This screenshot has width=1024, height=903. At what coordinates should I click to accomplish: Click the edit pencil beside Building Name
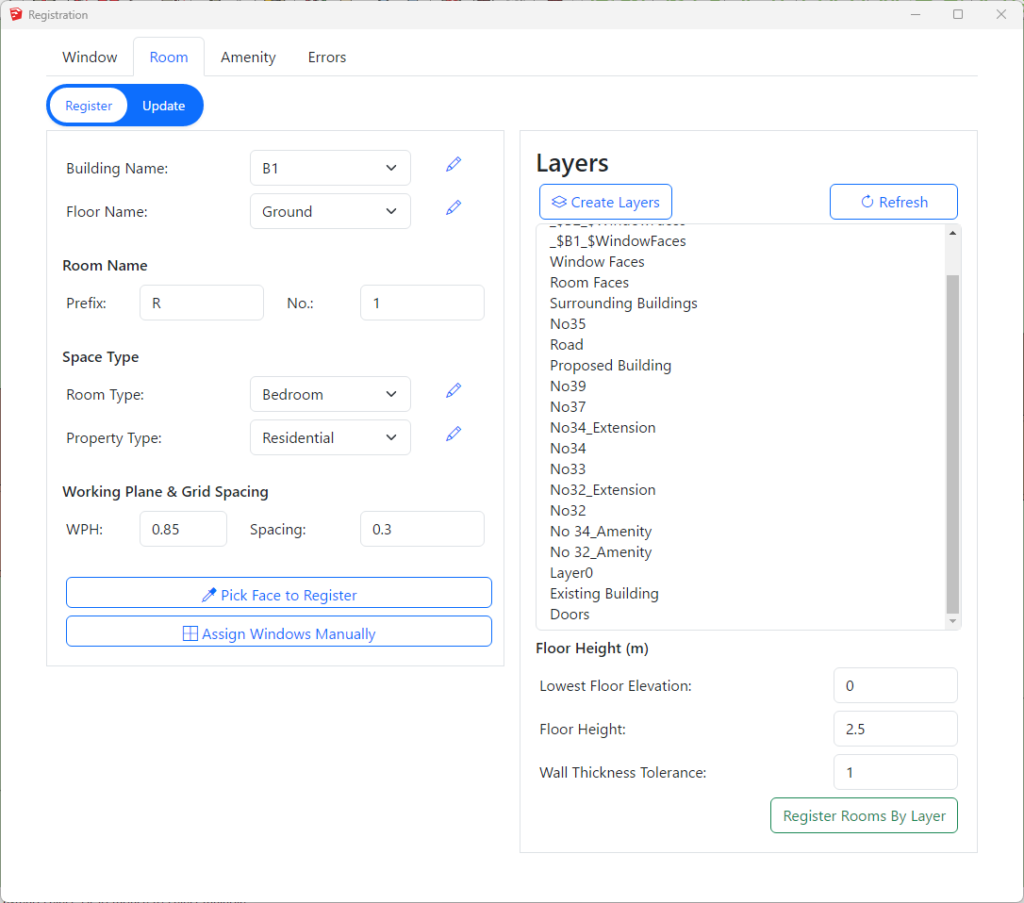point(453,165)
